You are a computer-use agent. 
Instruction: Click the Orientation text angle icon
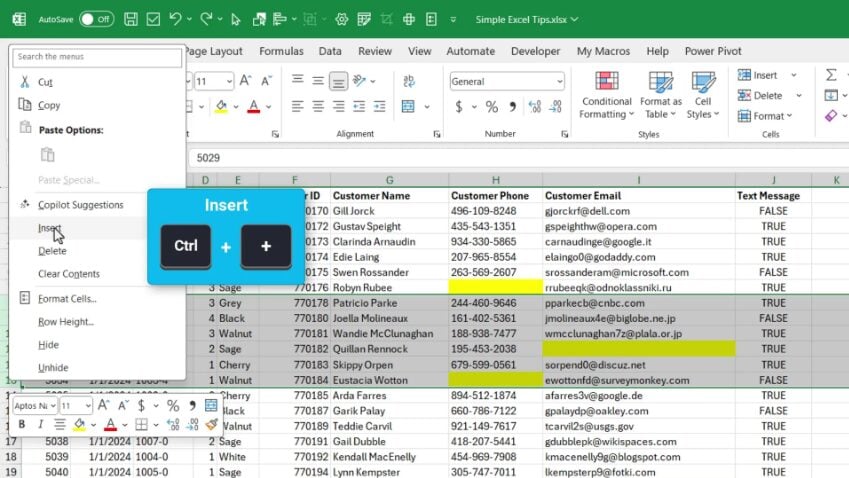(x=359, y=81)
